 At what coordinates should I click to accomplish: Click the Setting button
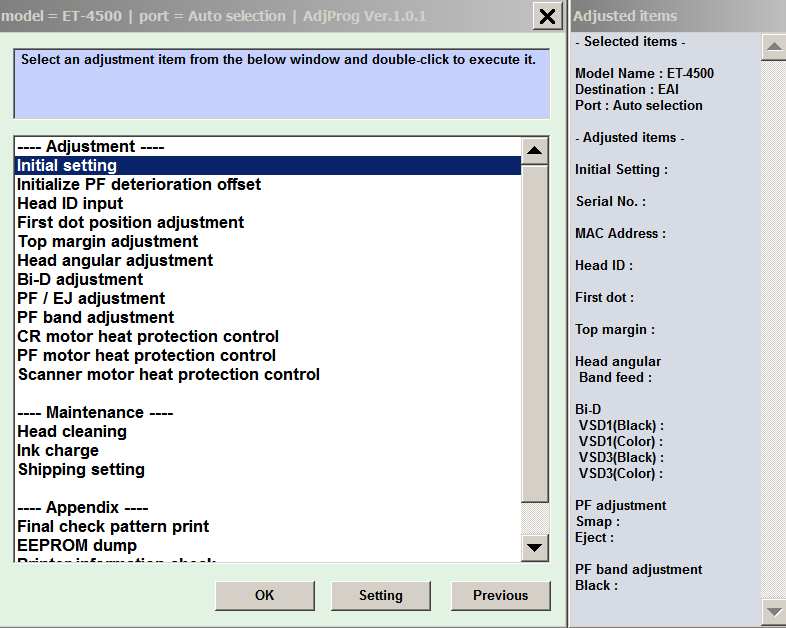click(x=381, y=595)
